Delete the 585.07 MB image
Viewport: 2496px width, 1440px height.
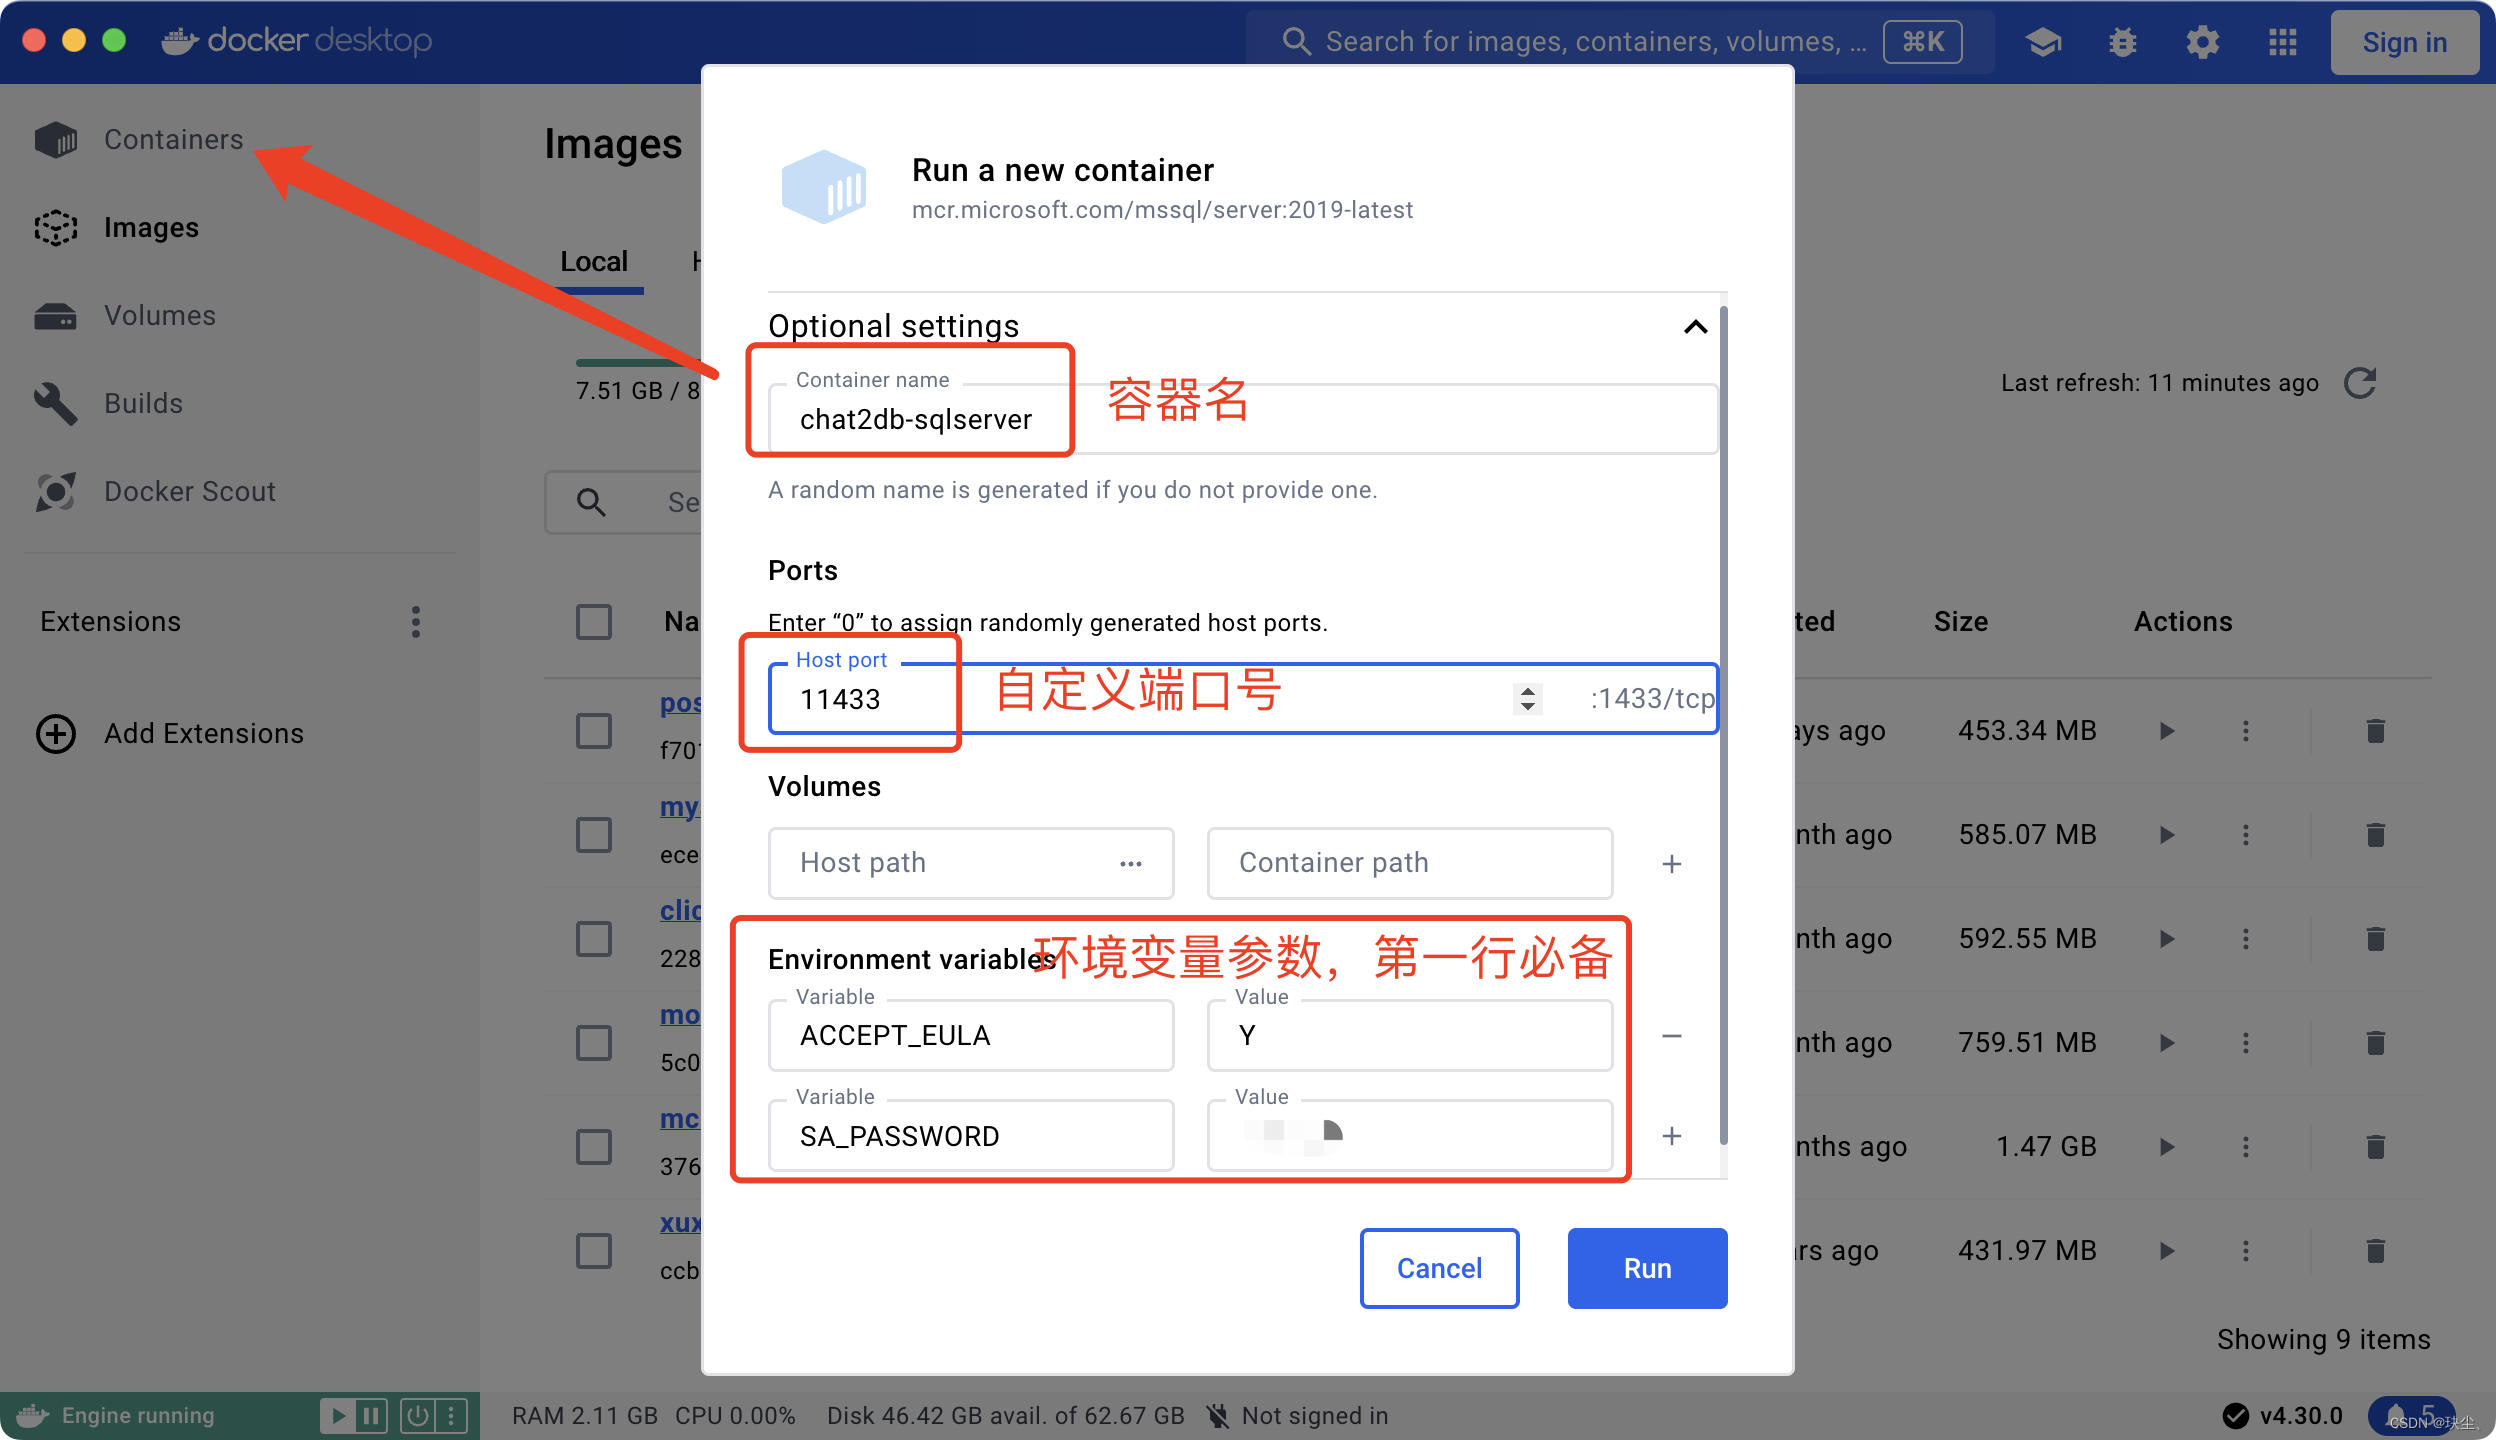pos(2376,835)
